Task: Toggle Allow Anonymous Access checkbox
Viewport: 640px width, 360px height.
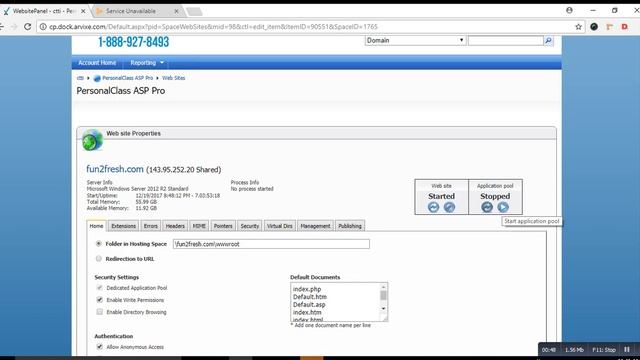Action: click(x=100, y=347)
